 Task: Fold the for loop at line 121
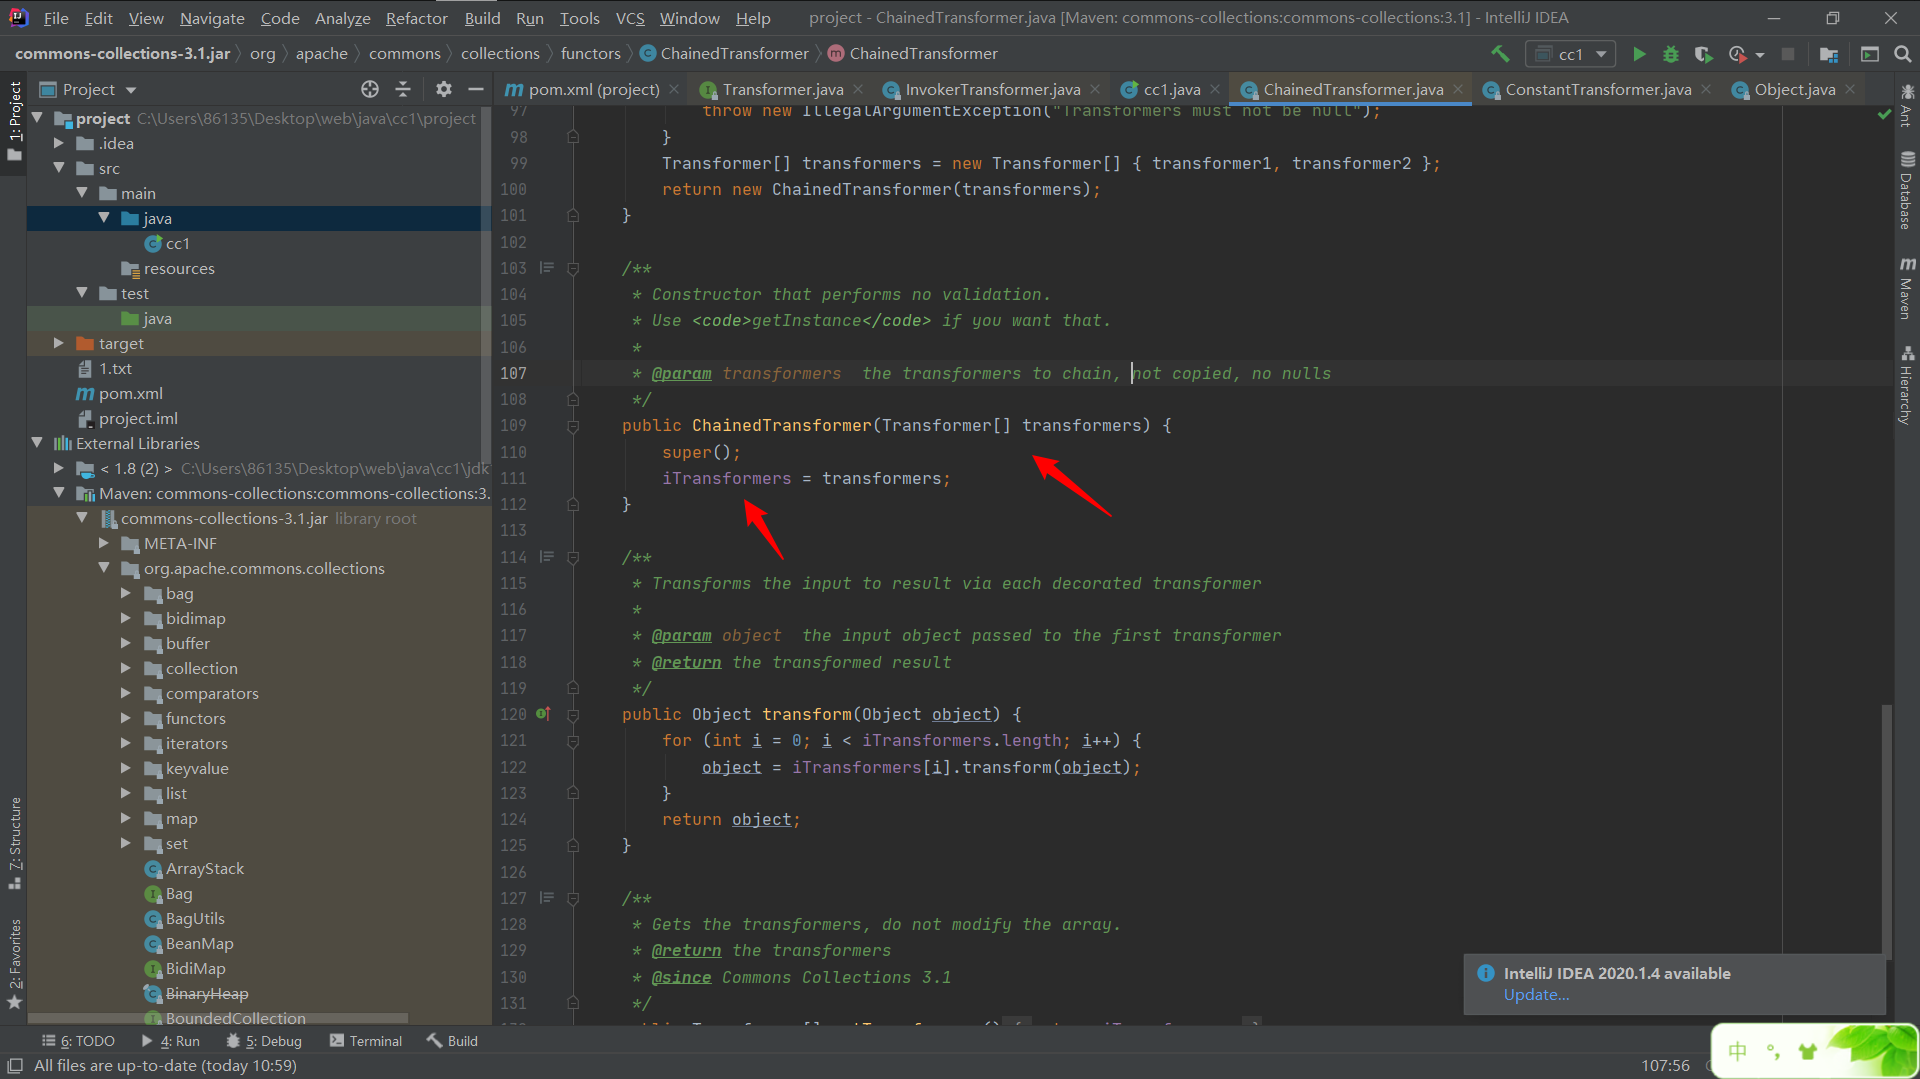pos(573,741)
